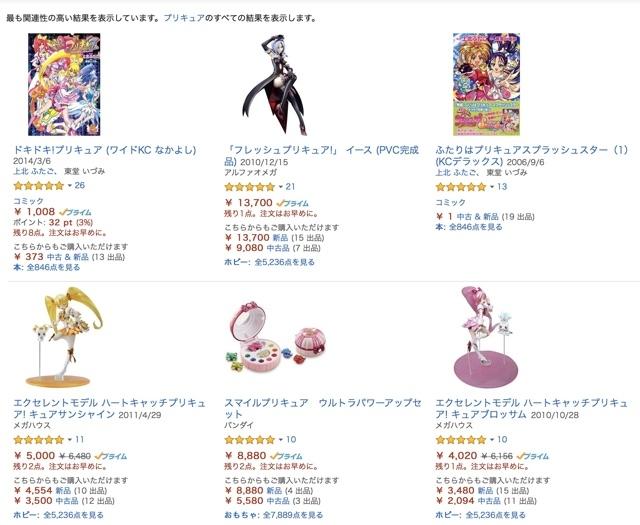Viewport: 640px width, 525px height.
Task: Click Prime badge beside ¥13,700 price
Action: 291,201
